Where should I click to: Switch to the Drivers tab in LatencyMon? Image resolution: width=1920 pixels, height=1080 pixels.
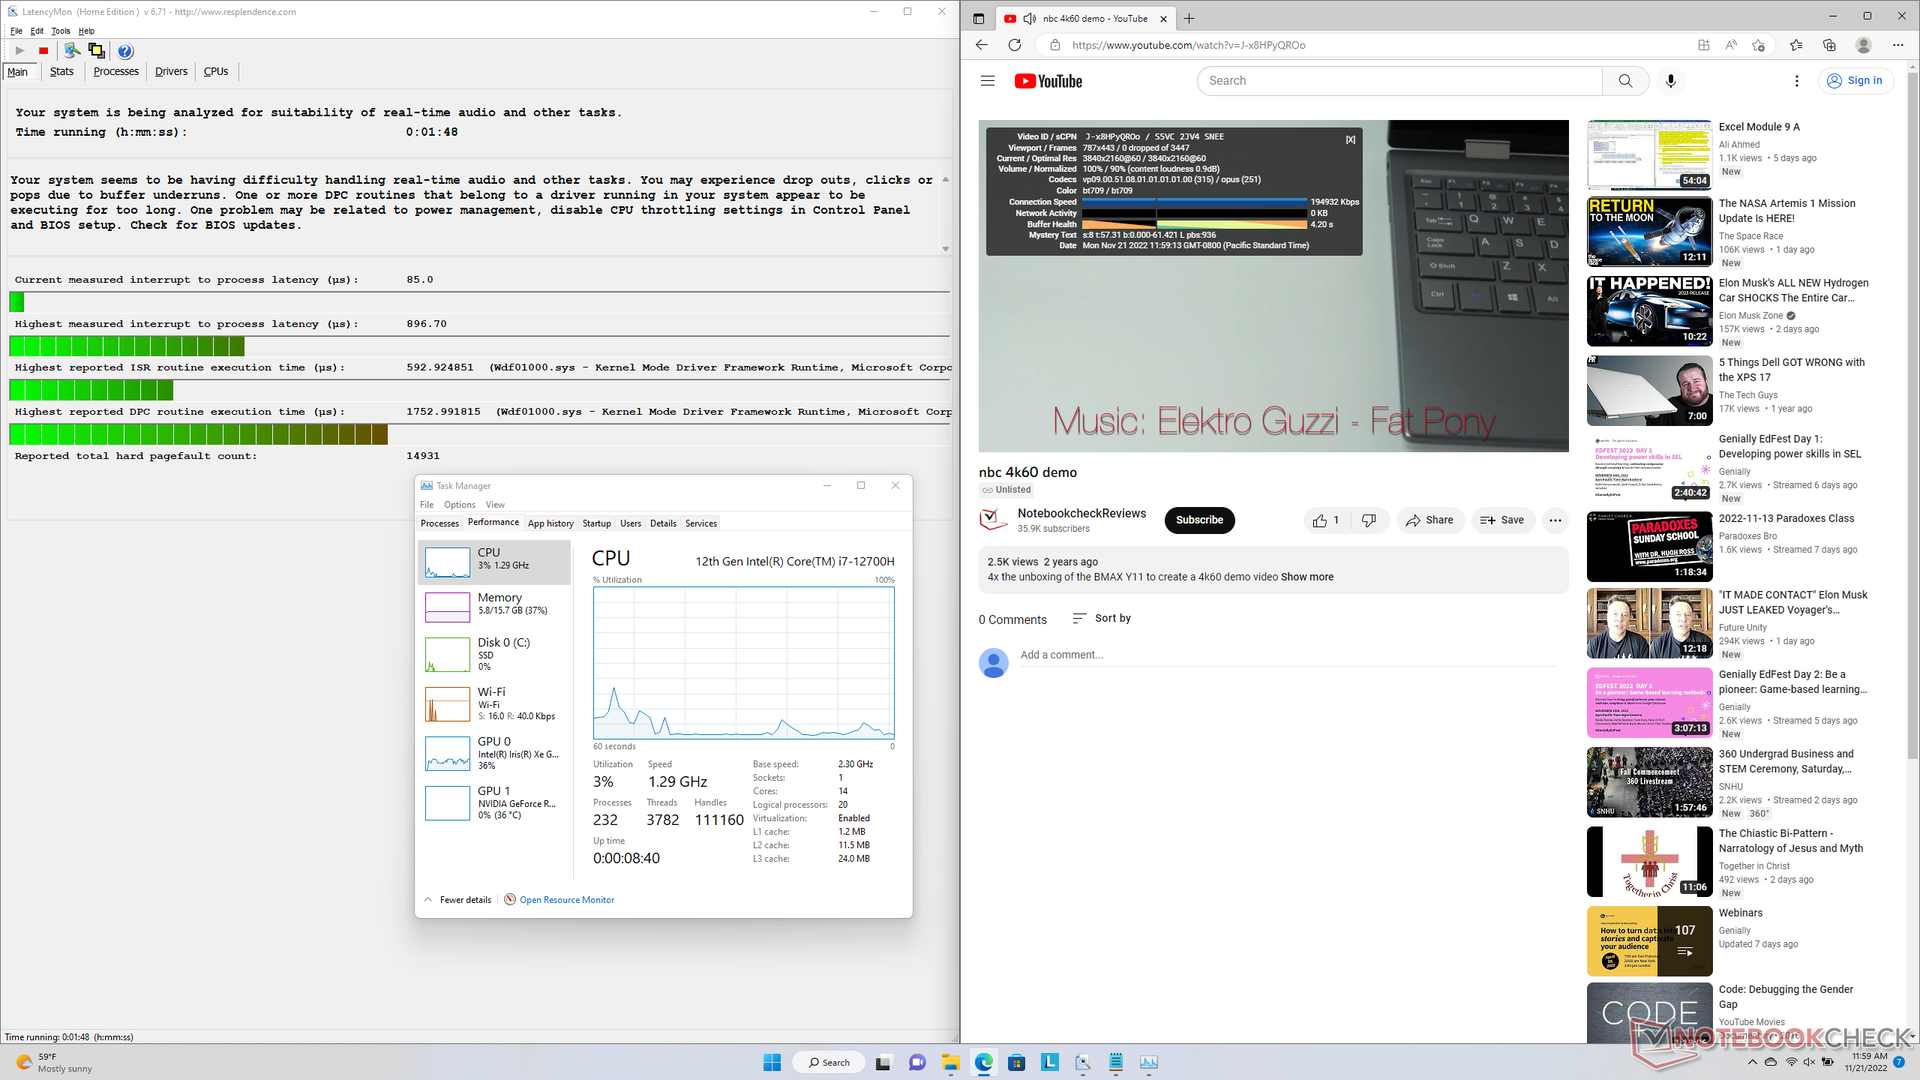pyautogui.click(x=171, y=71)
